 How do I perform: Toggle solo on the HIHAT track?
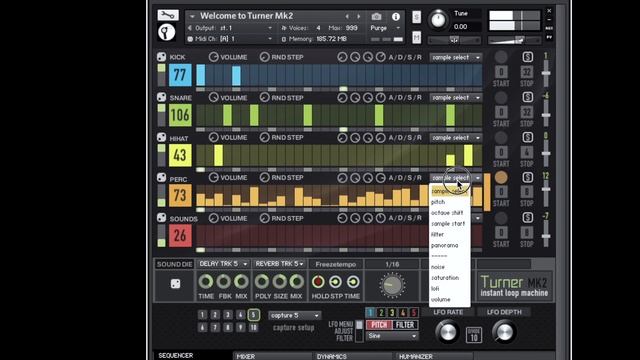(527, 137)
